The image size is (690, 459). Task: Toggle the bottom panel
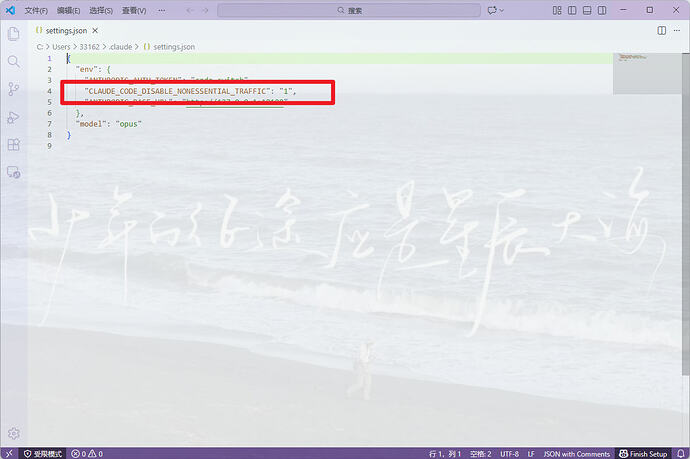click(587, 10)
